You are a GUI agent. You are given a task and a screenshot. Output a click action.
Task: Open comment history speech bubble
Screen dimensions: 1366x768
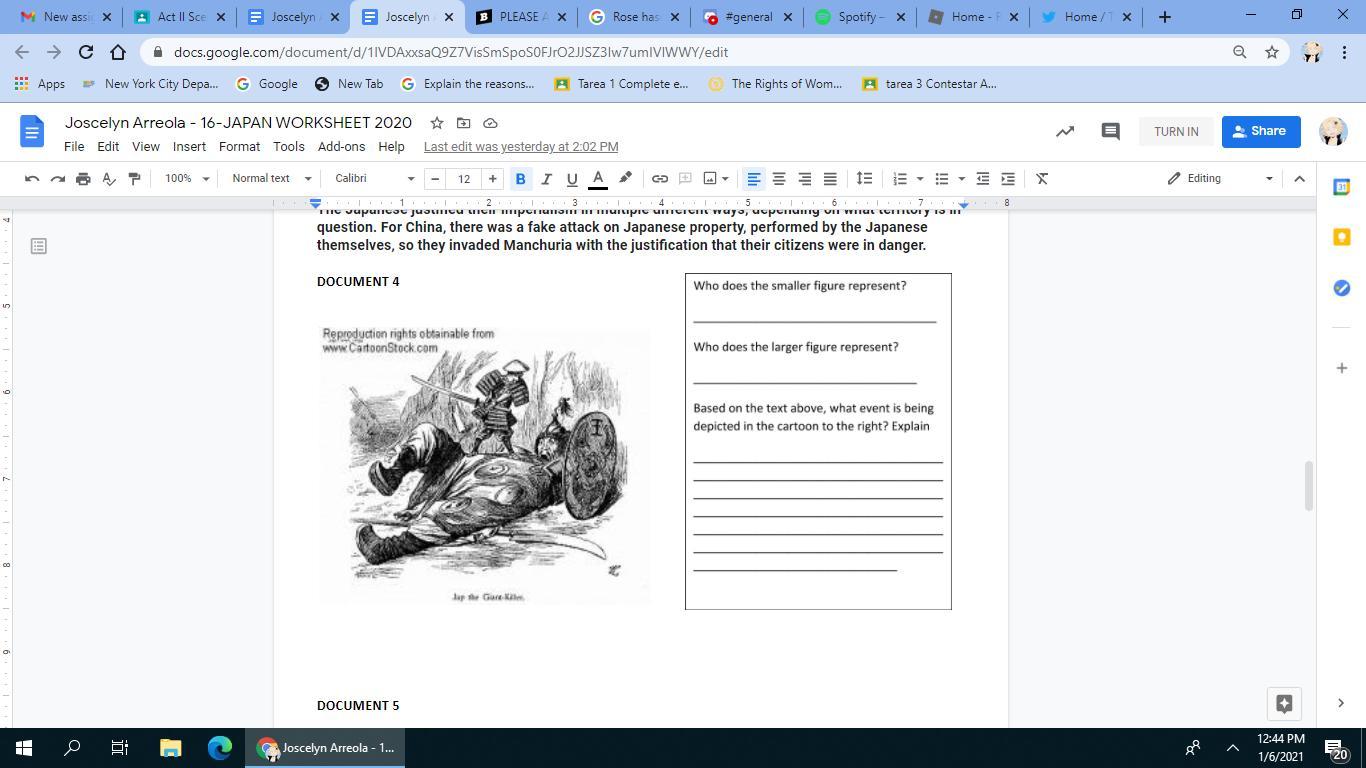tap(1110, 131)
